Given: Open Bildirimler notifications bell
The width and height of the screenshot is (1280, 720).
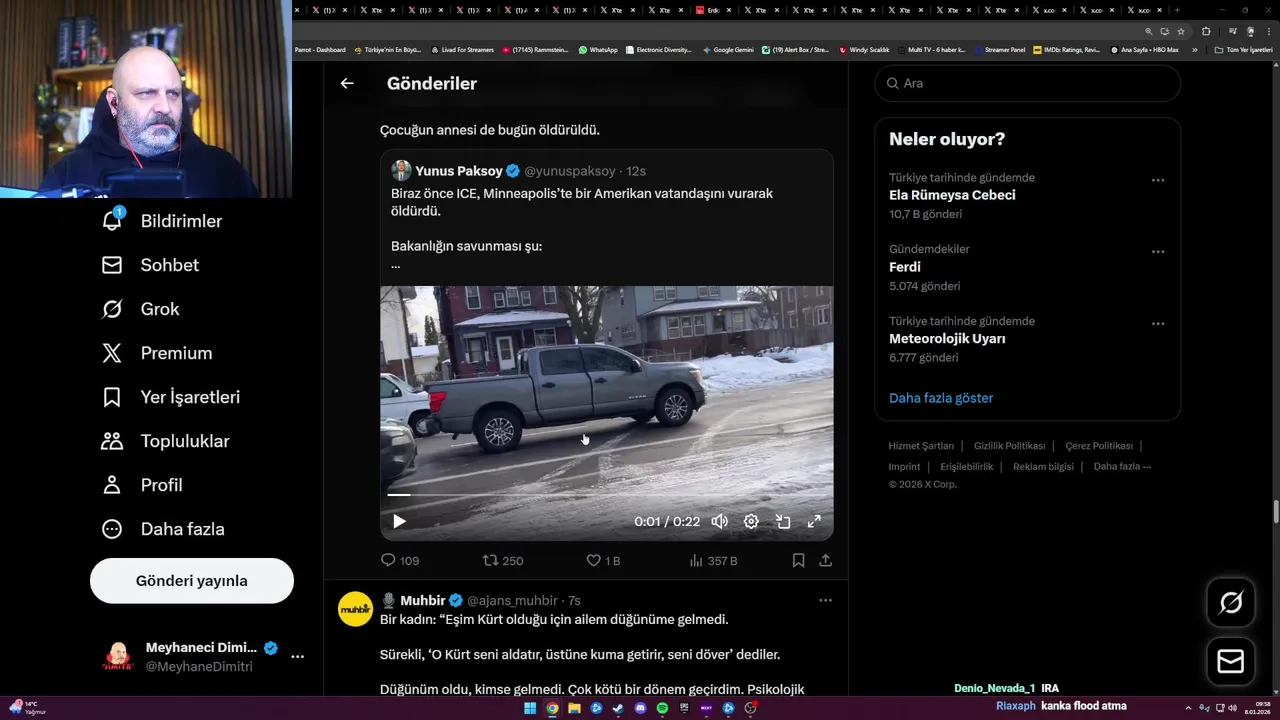Looking at the screenshot, I should point(162,221).
